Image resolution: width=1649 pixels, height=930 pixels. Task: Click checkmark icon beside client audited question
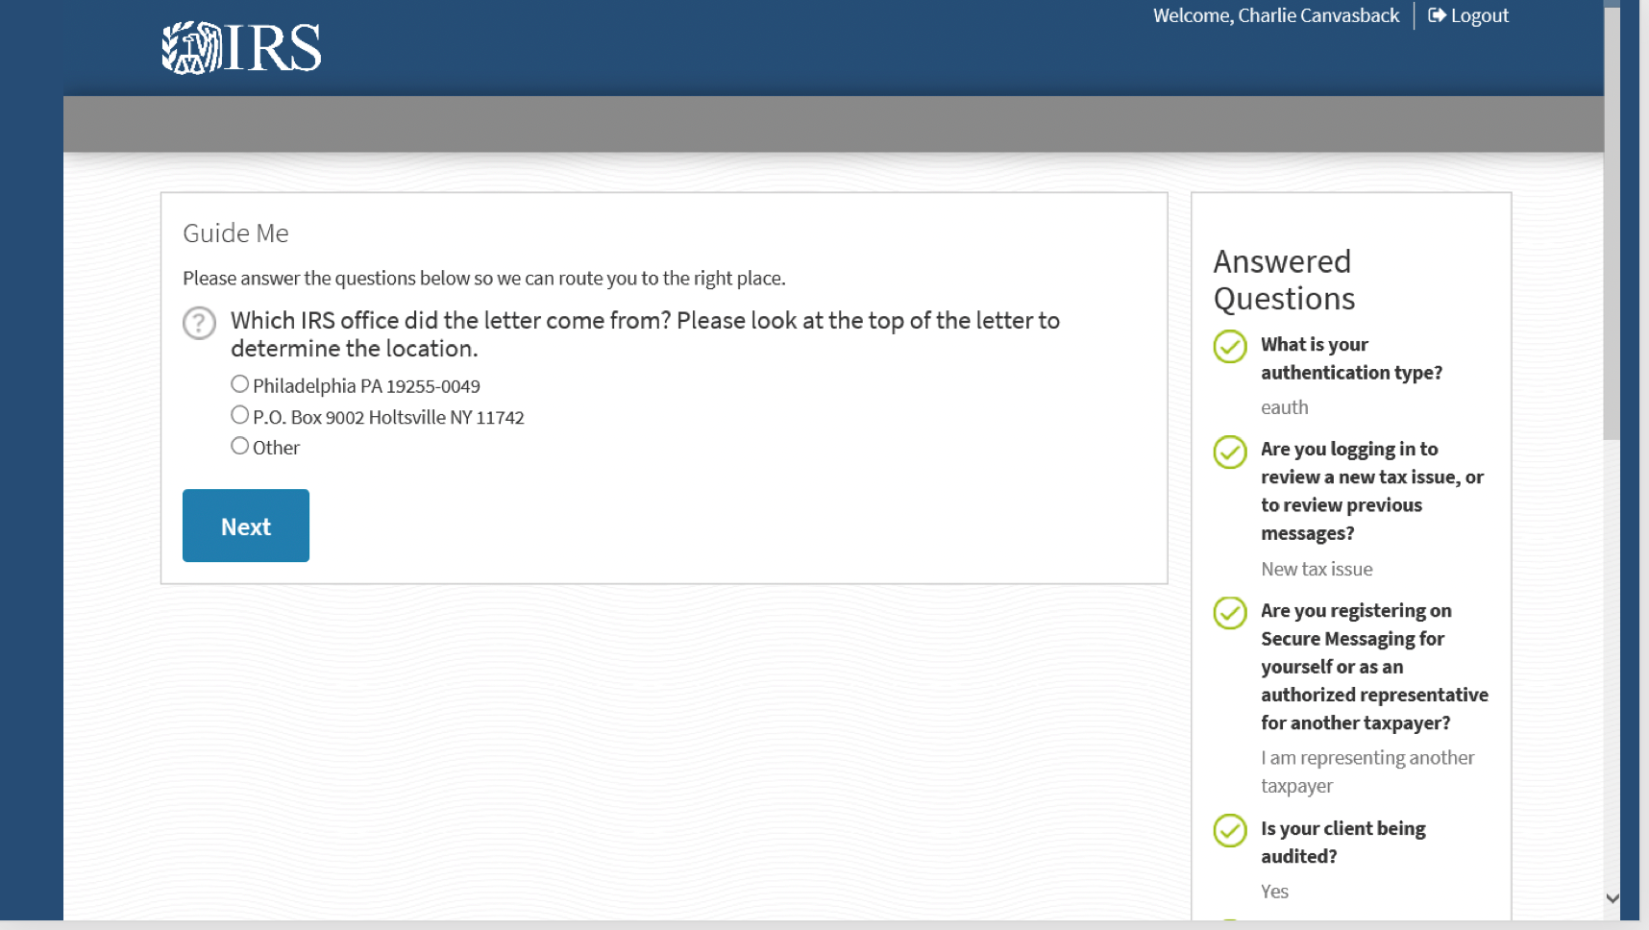coord(1229,831)
